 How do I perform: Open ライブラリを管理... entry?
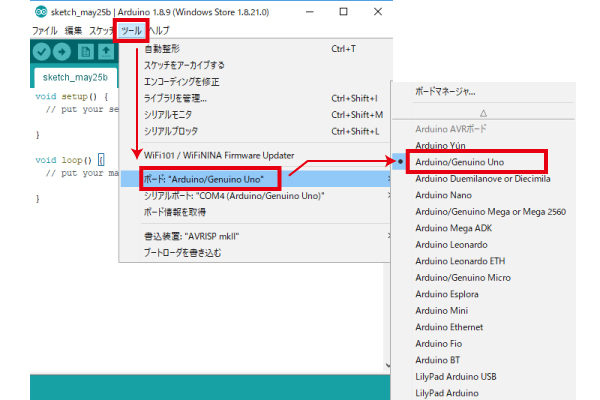[x=256, y=98]
